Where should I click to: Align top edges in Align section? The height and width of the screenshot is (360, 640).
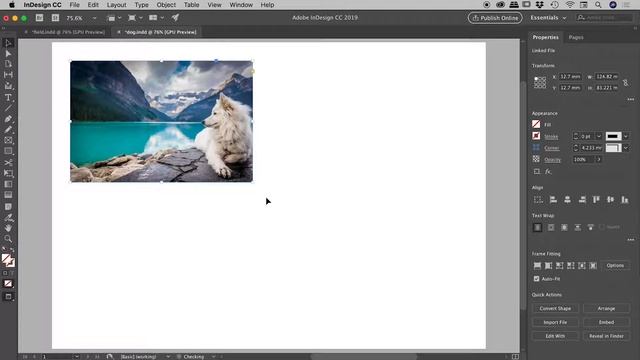click(x=596, y=200)
